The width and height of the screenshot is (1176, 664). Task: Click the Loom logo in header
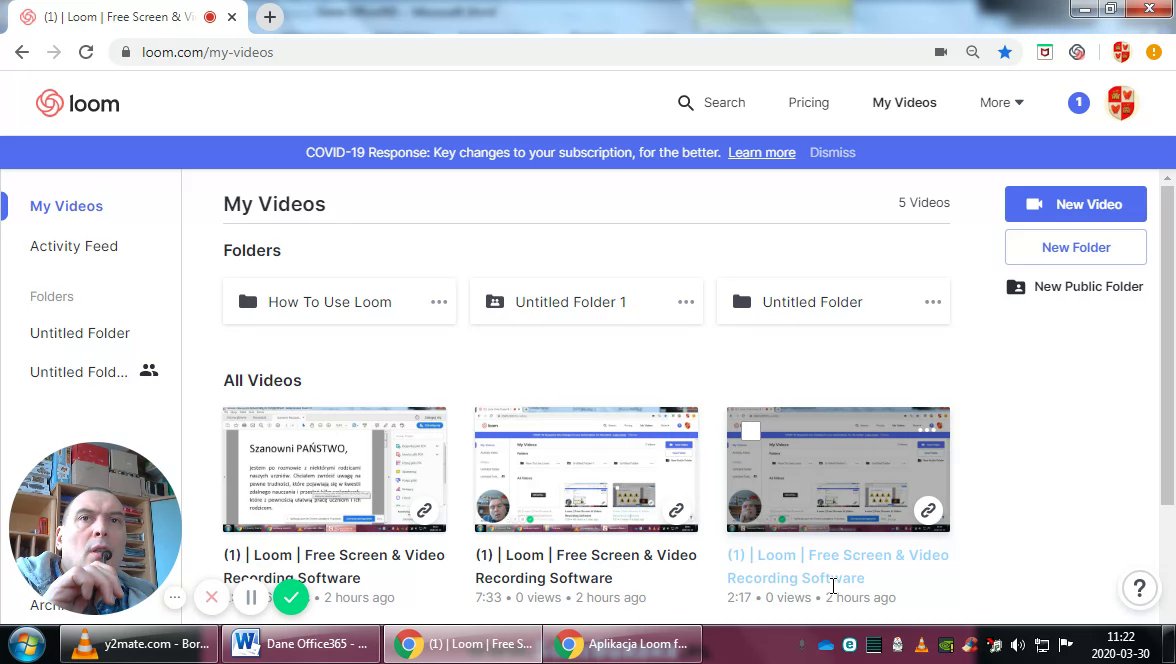[x=77, y=104]
